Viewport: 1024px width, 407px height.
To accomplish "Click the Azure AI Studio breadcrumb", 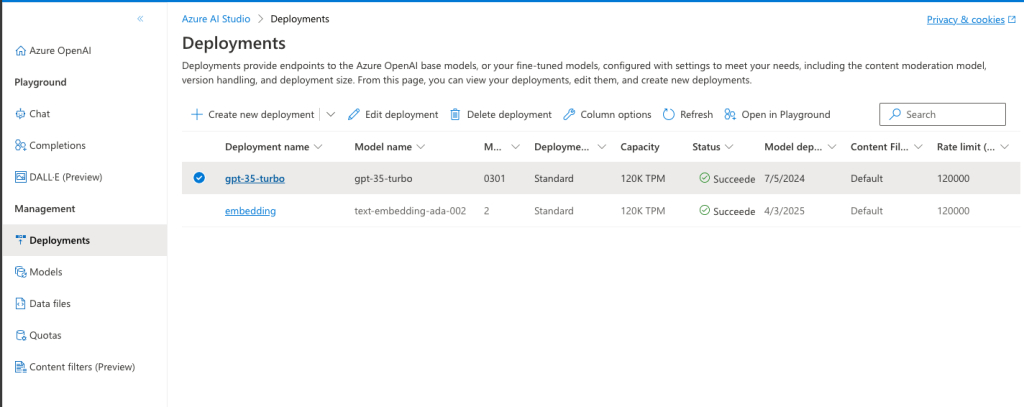I will 215,19.
